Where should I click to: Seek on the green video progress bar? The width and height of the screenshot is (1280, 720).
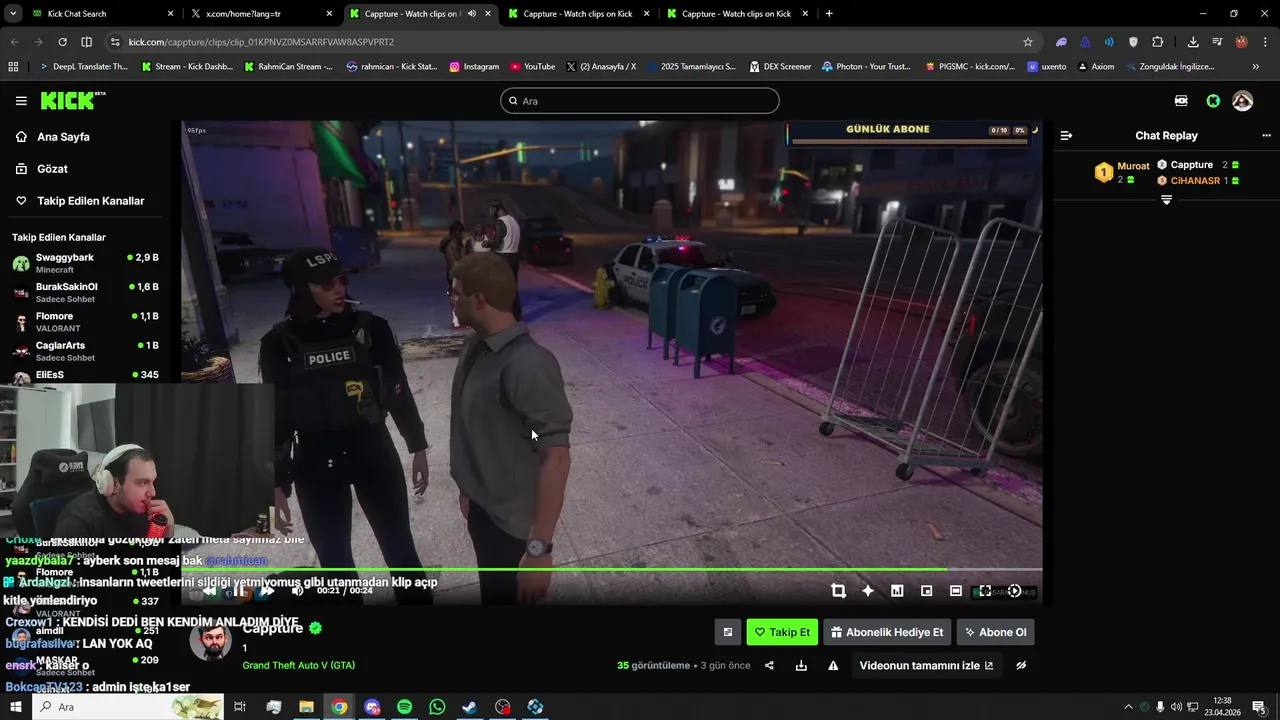(612, 570)
